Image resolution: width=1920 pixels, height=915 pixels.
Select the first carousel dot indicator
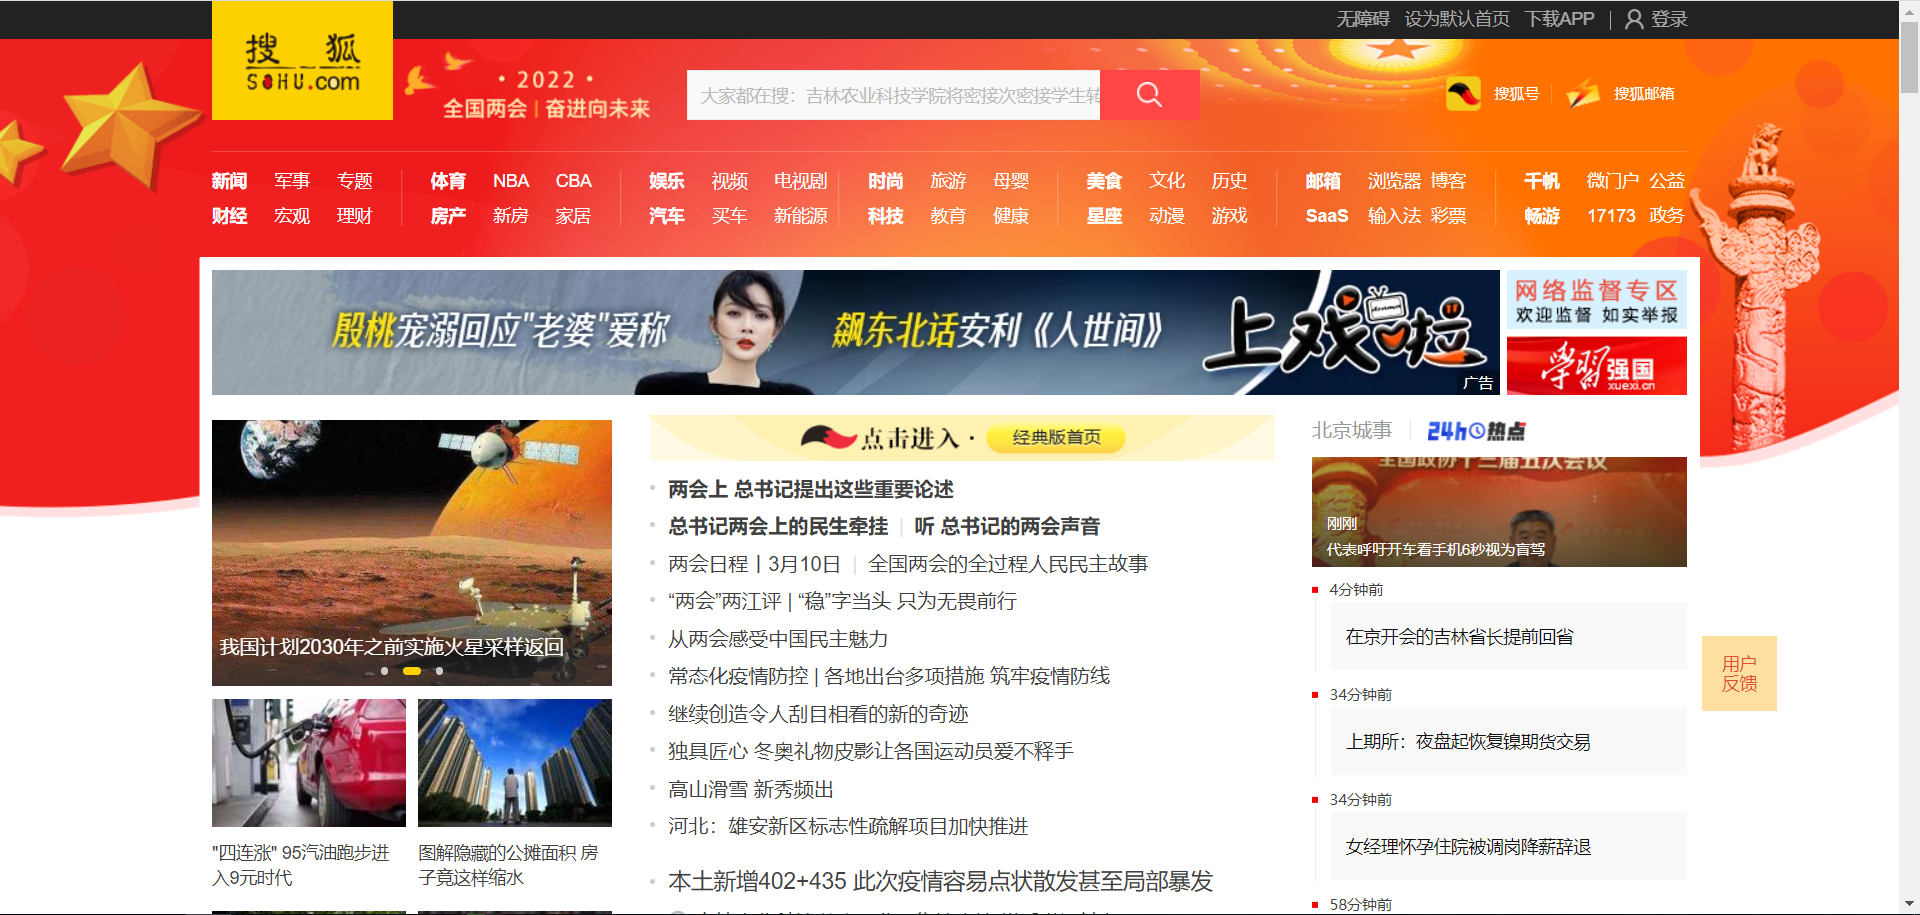384,671
